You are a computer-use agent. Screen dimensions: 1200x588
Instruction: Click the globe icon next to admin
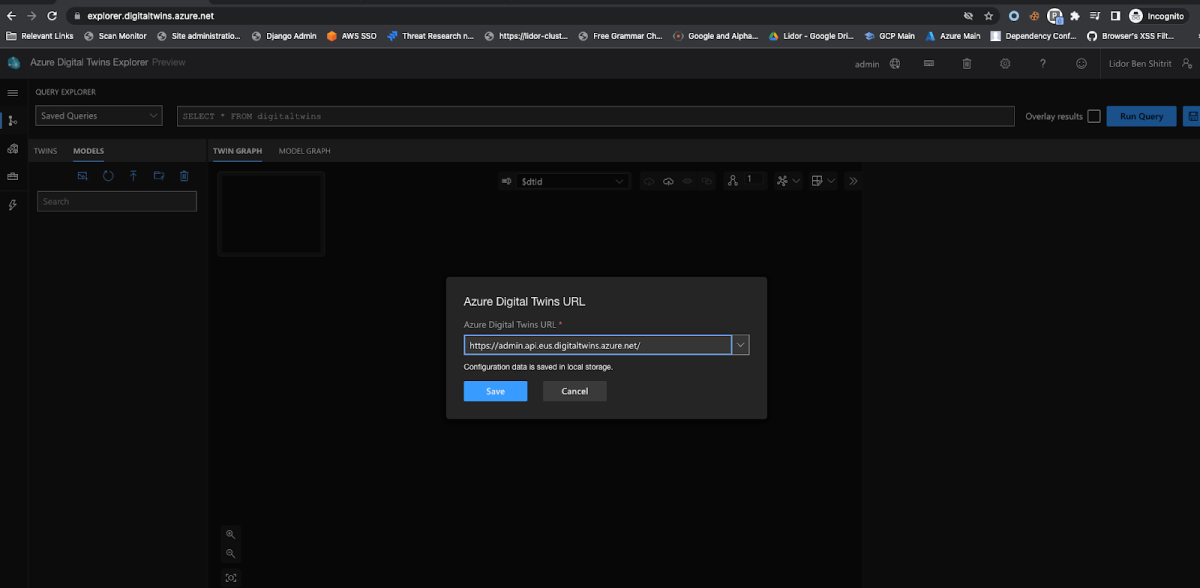point(895,63)
